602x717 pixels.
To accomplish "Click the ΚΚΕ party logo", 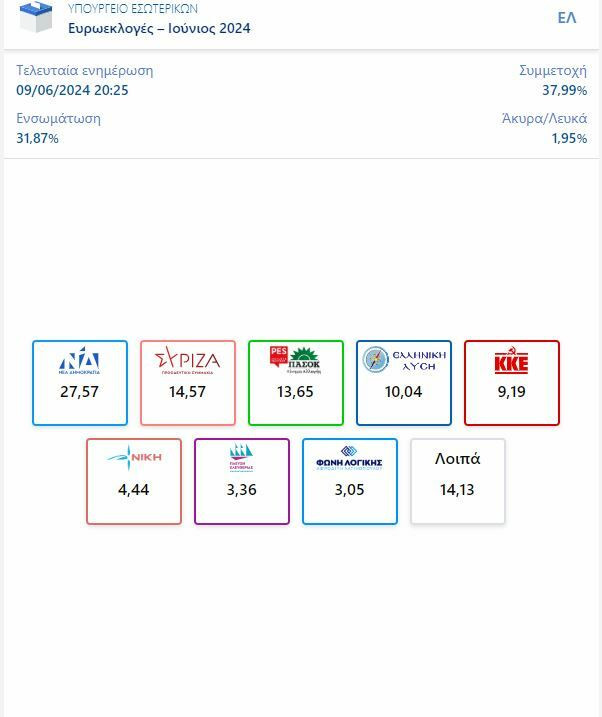I will [512, 362].
